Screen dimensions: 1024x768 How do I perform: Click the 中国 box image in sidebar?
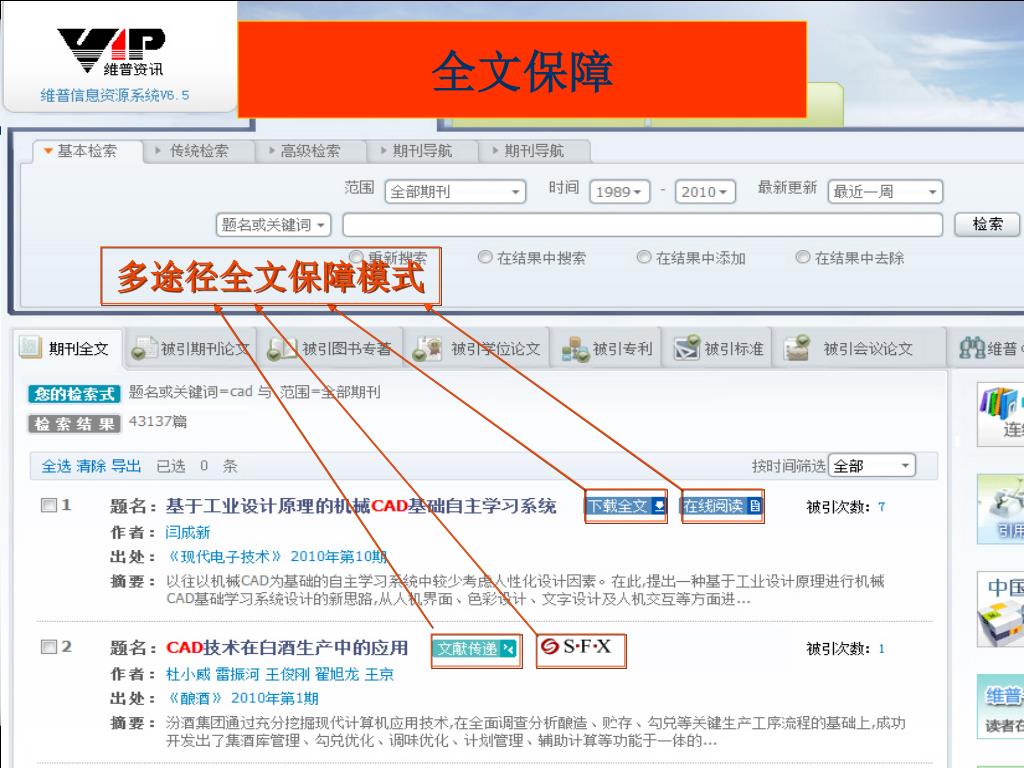tap(1000, 609)
